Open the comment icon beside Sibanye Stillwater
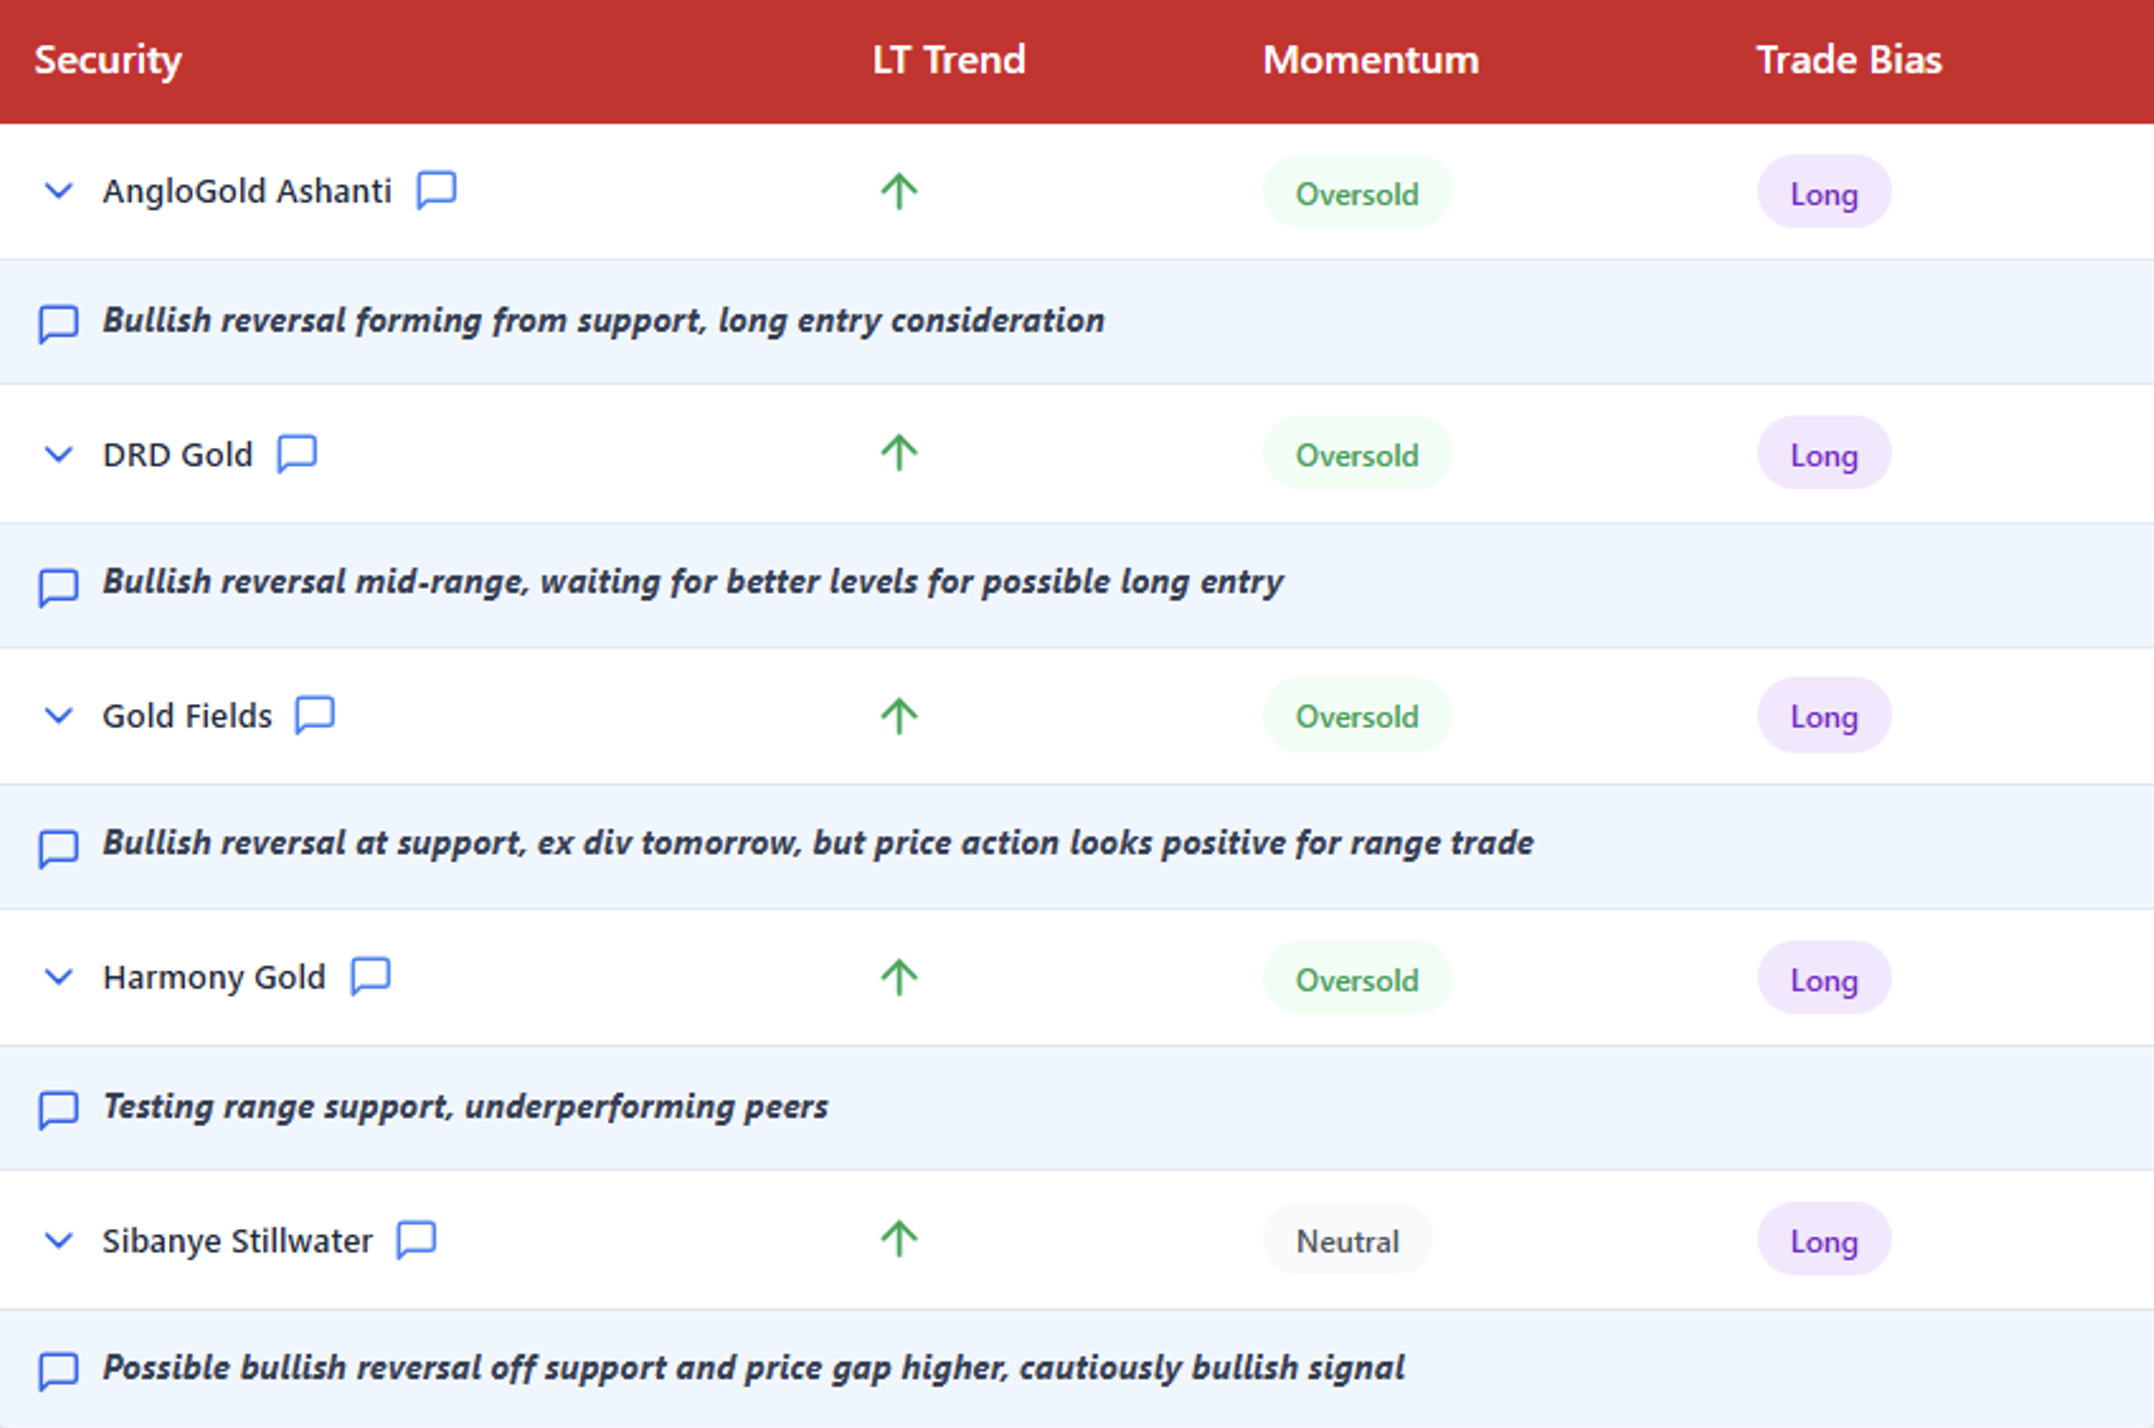The height and width of the screenshot is (1428, 2154). click(x=416, y=1239)
